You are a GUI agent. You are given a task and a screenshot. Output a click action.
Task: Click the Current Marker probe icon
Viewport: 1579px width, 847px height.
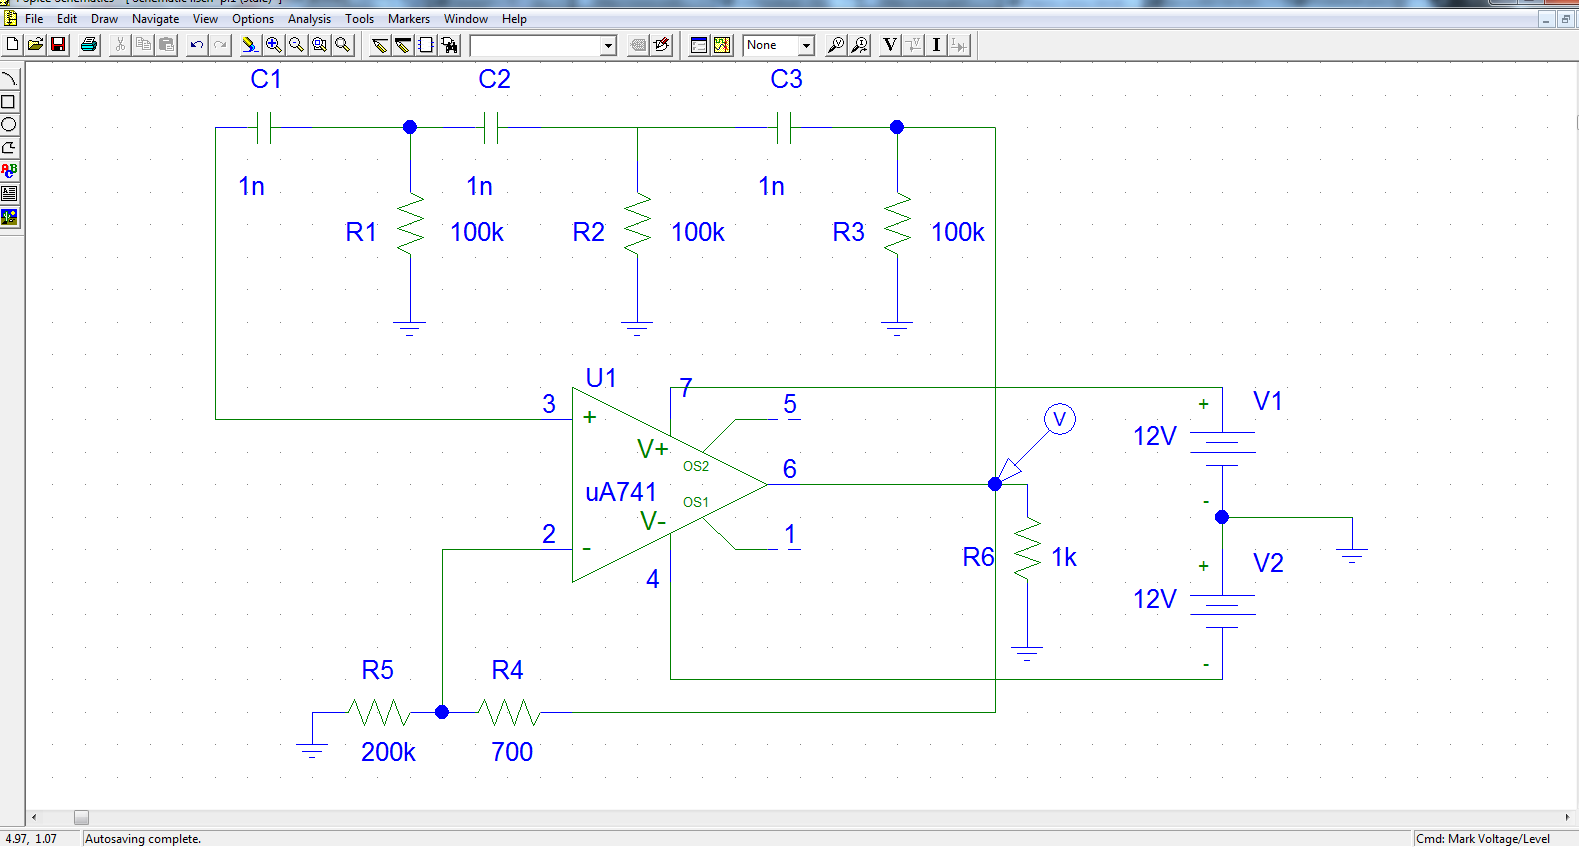pyautogui.click(x=859, y=45)
